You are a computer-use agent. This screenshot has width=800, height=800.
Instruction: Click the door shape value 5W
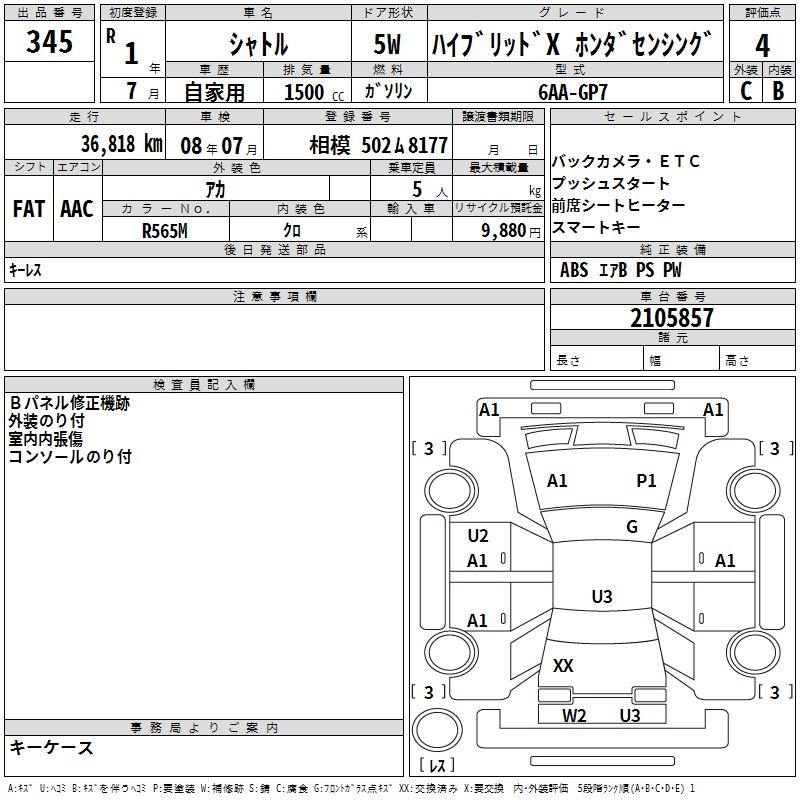(388, 44)
